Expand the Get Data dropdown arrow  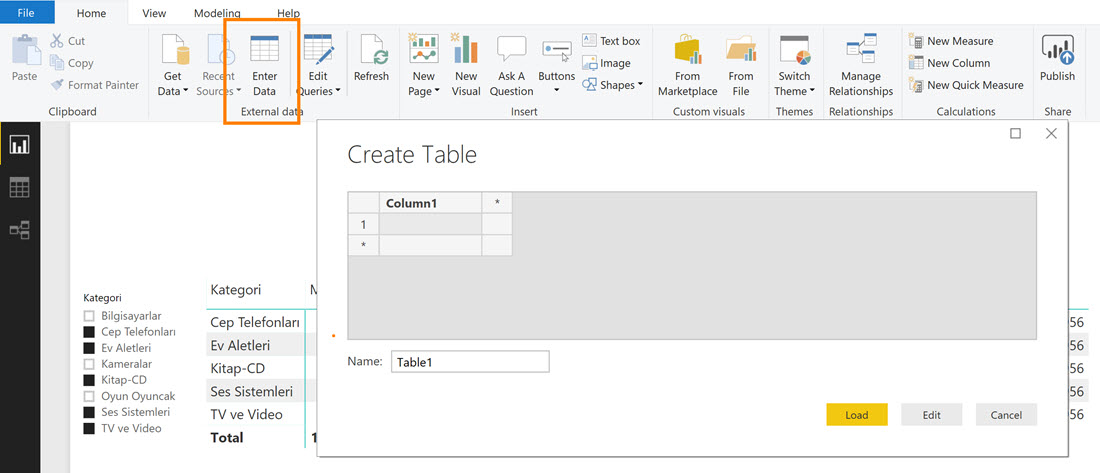tap(186, 91)
